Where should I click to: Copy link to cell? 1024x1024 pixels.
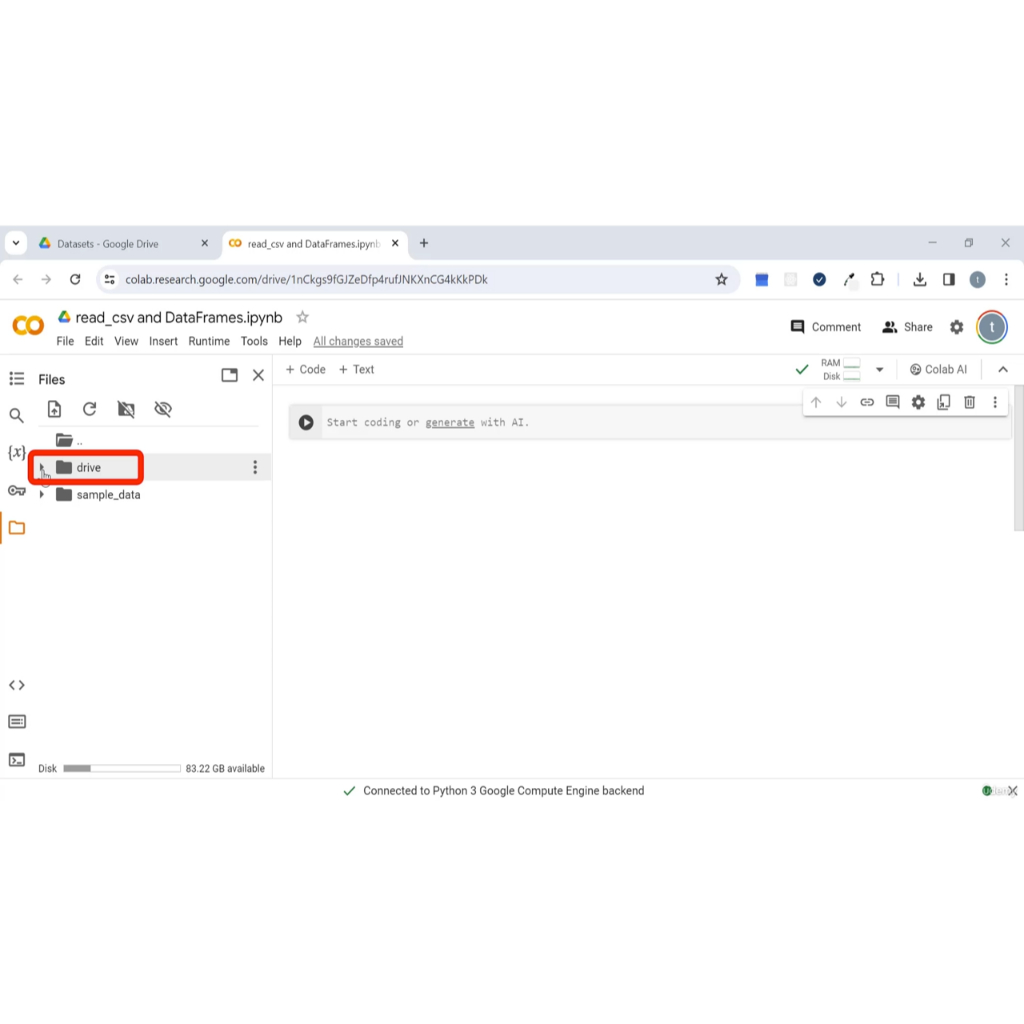coord(867,402)
